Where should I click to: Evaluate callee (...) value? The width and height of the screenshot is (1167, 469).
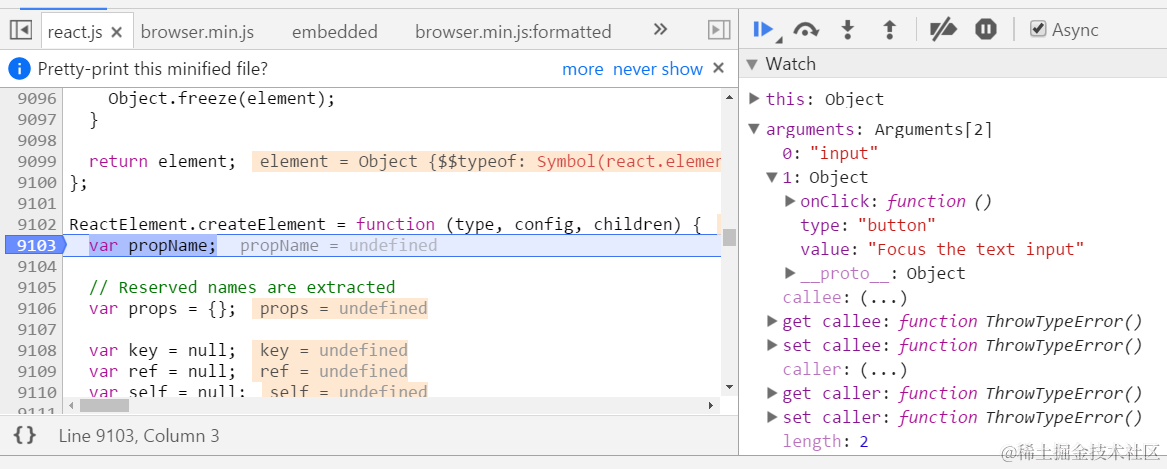pos(883,298)
